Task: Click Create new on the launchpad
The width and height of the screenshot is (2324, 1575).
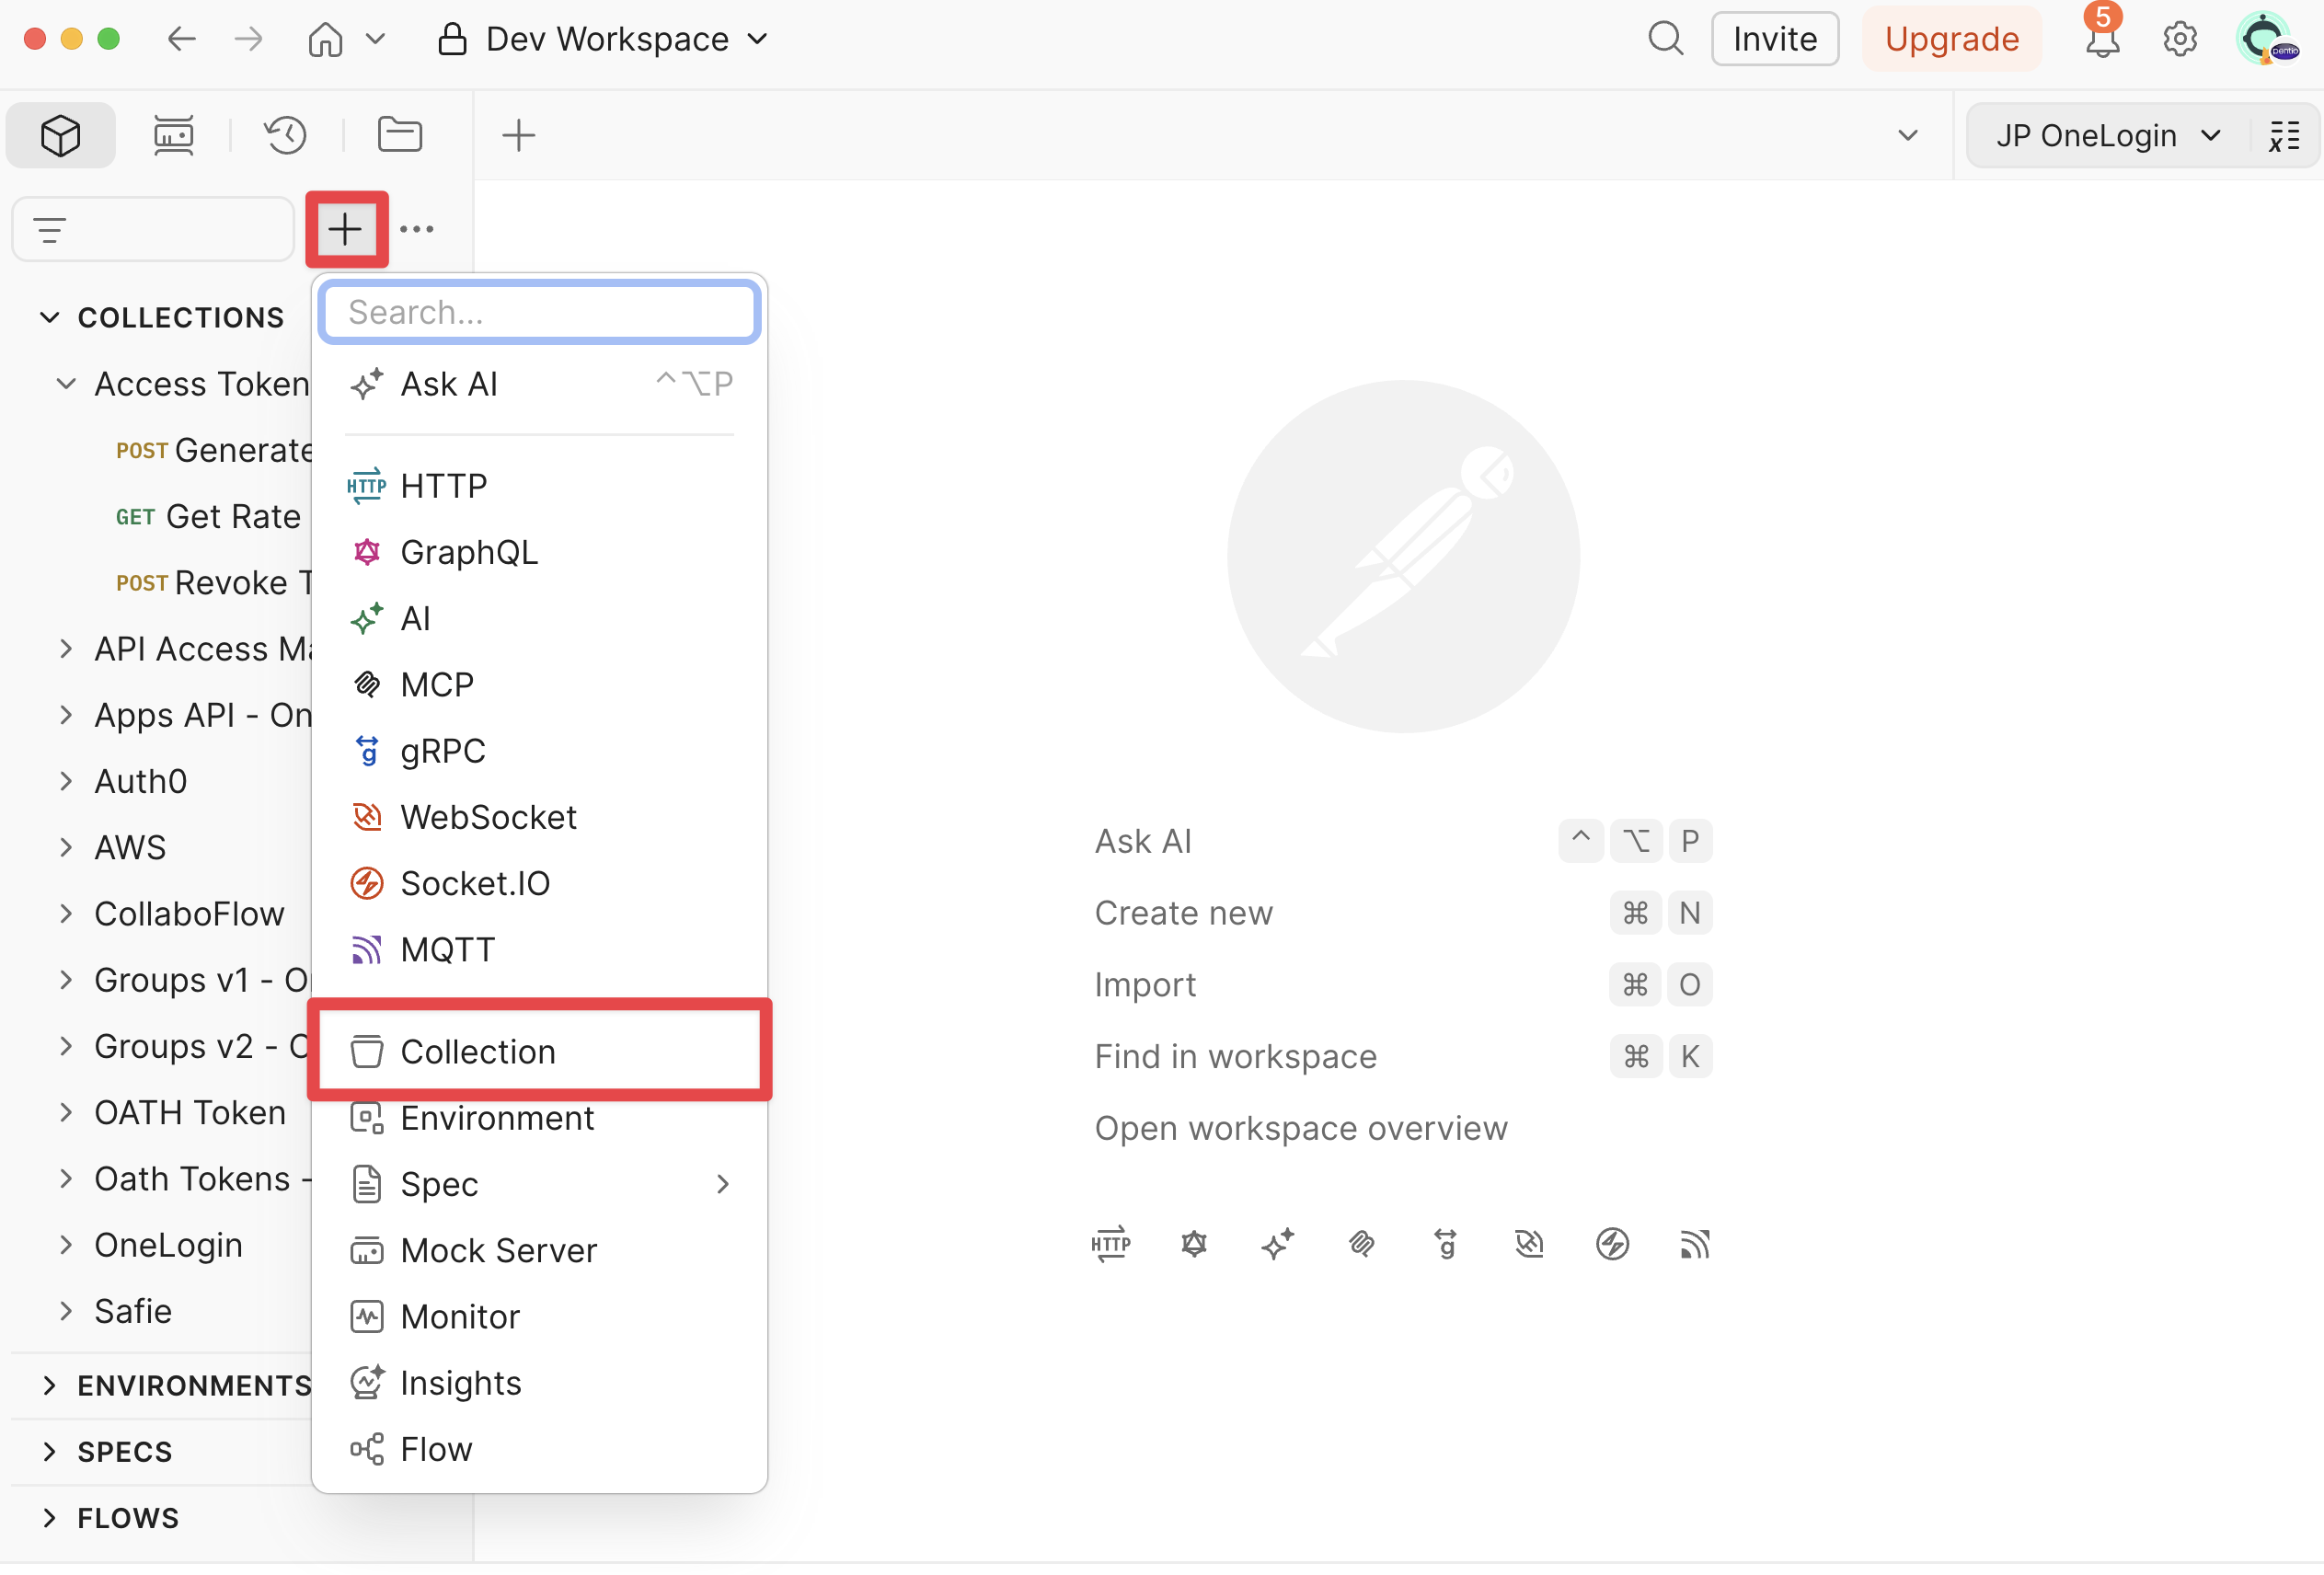Action: point(1183,913)
